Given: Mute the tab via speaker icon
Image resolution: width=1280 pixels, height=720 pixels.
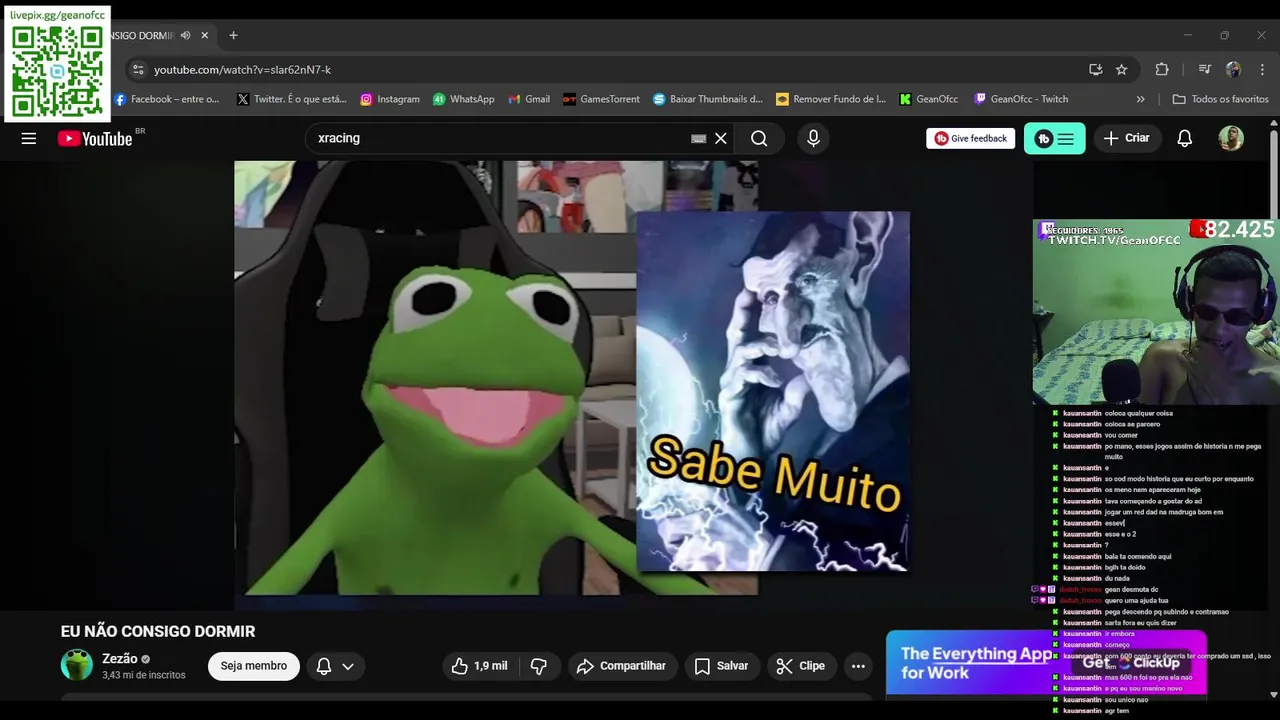Looking at the screenshot, I should tap(185, 35).
